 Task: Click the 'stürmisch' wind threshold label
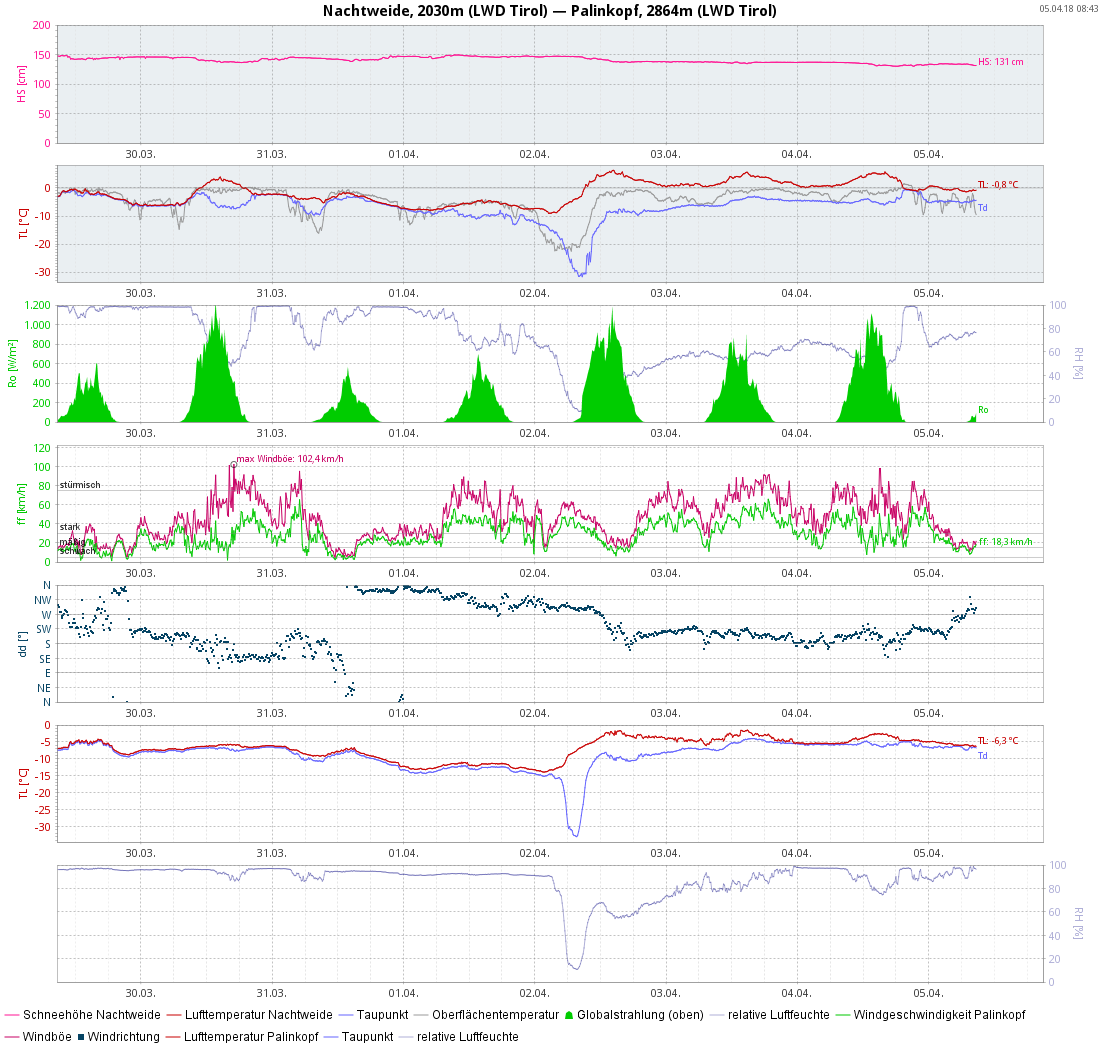coord(80,485)
